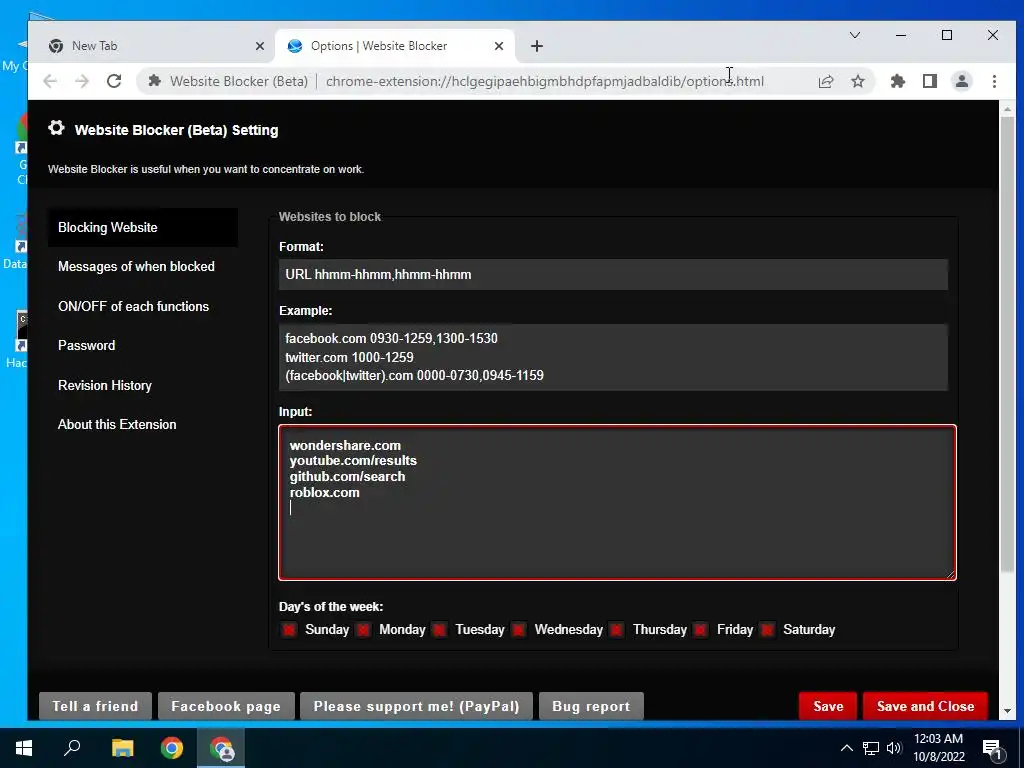Open the Chrome profile menu
Viewport: 1024px width, 768px height.
pyautogui.click(x=961, y=81)
